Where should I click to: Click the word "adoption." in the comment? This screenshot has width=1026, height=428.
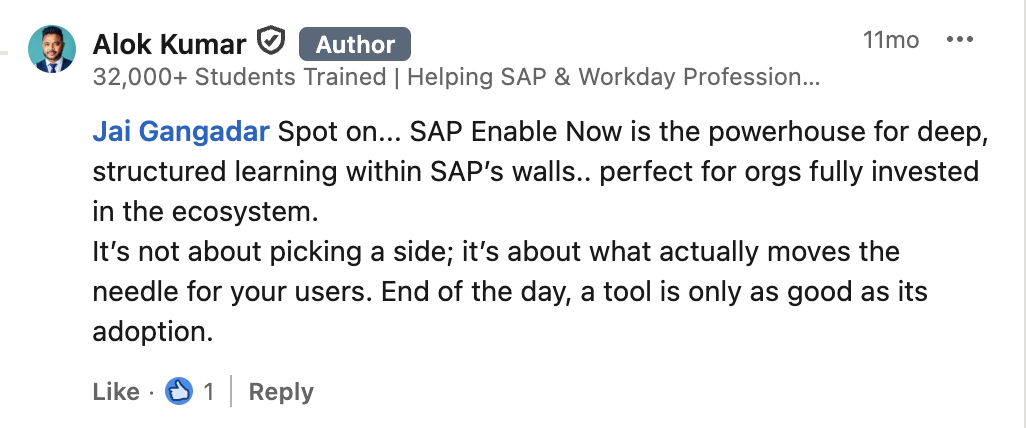click(x=152, y=332)
